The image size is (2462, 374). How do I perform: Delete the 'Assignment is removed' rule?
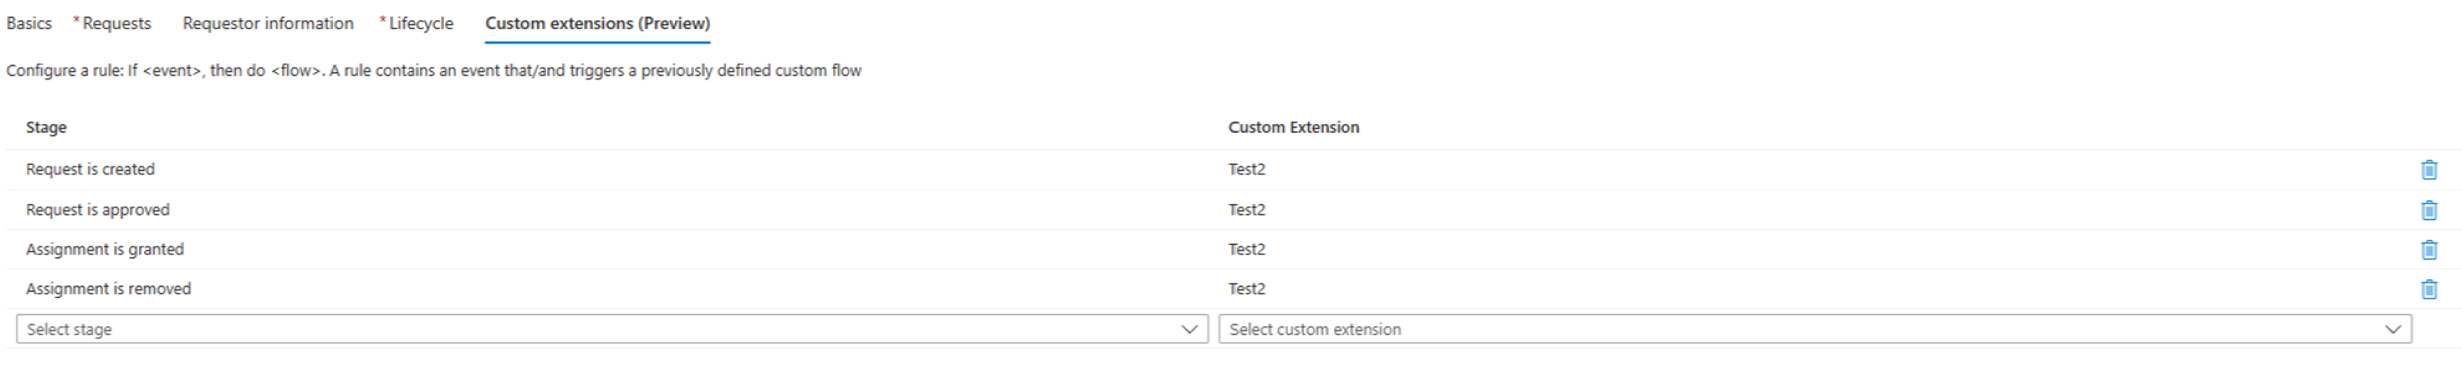pyautogui.click(x=2428, y=289)
